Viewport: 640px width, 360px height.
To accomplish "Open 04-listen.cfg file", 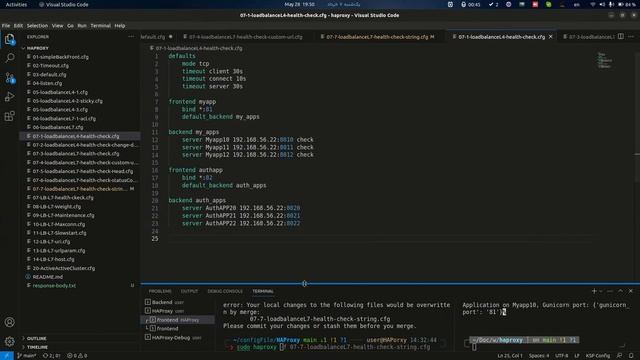I will (47, 83).
